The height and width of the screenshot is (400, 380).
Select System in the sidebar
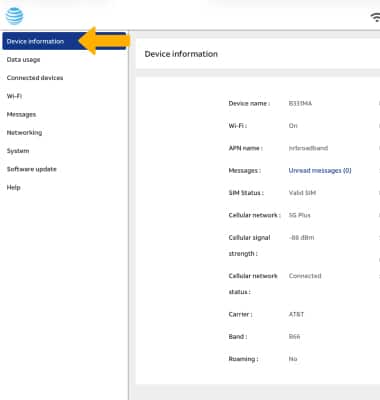pos(18,151)
